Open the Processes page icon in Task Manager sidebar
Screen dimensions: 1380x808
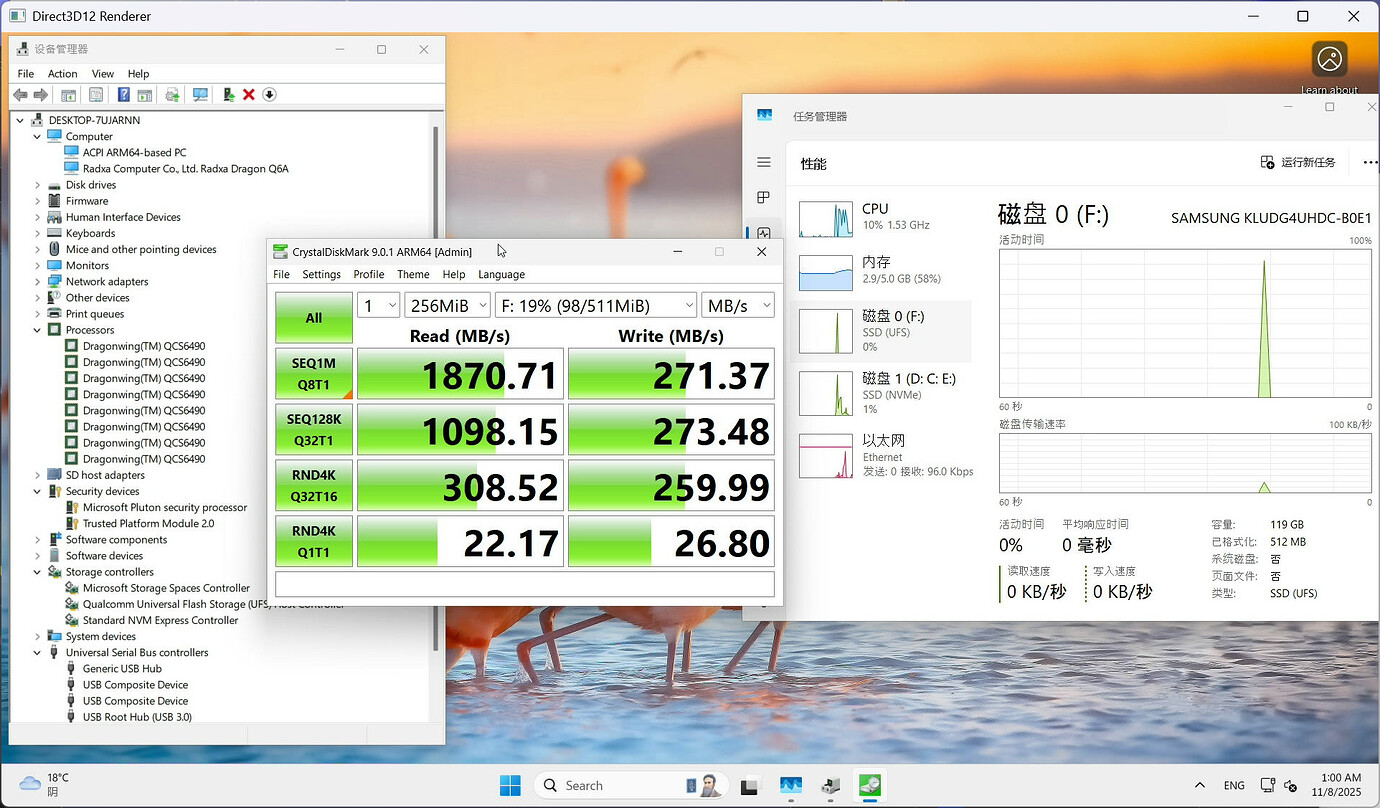pos(764,198)
